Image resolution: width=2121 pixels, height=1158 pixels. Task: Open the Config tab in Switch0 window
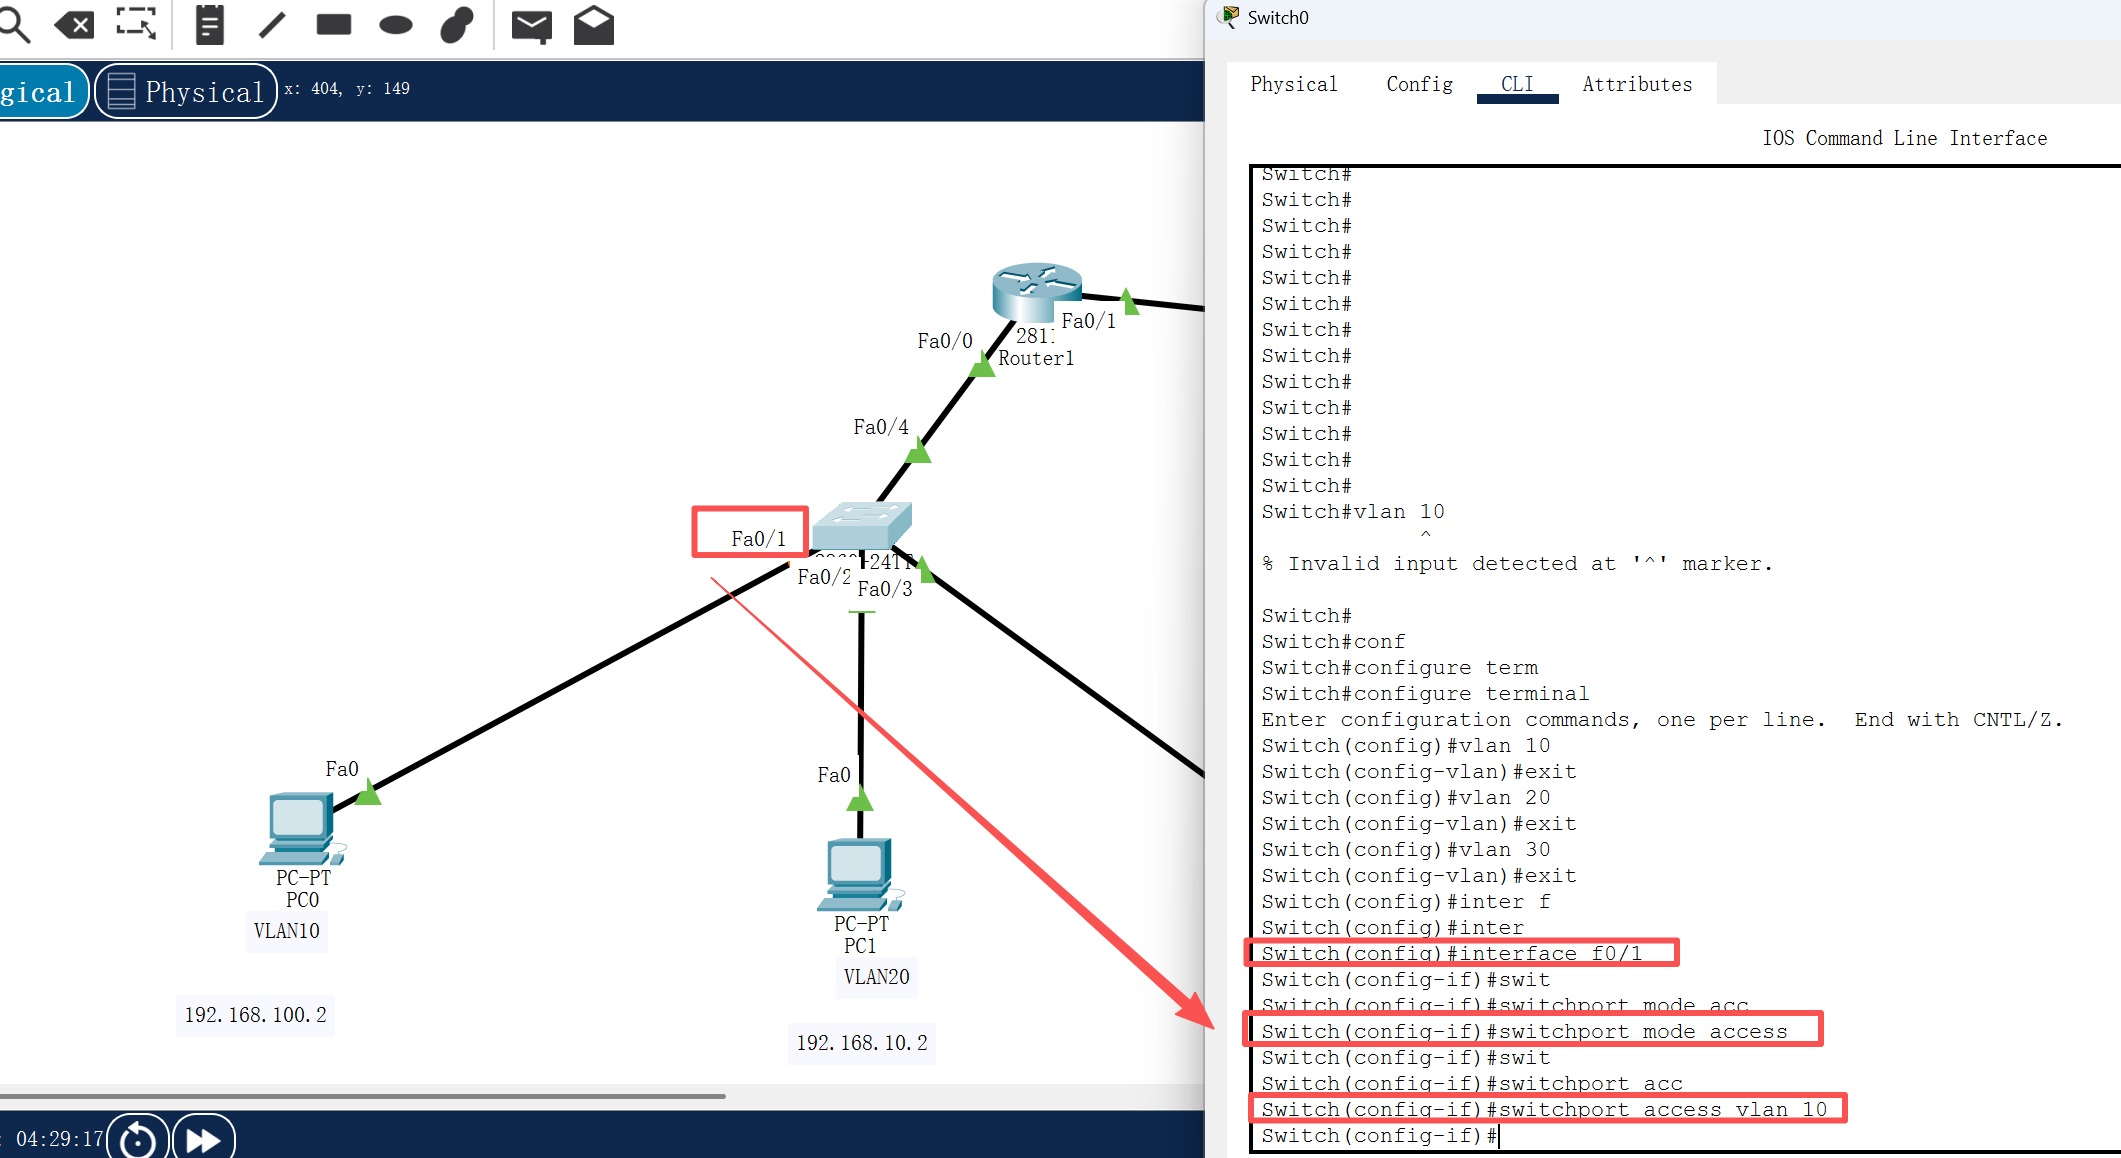click(1419, 84)
